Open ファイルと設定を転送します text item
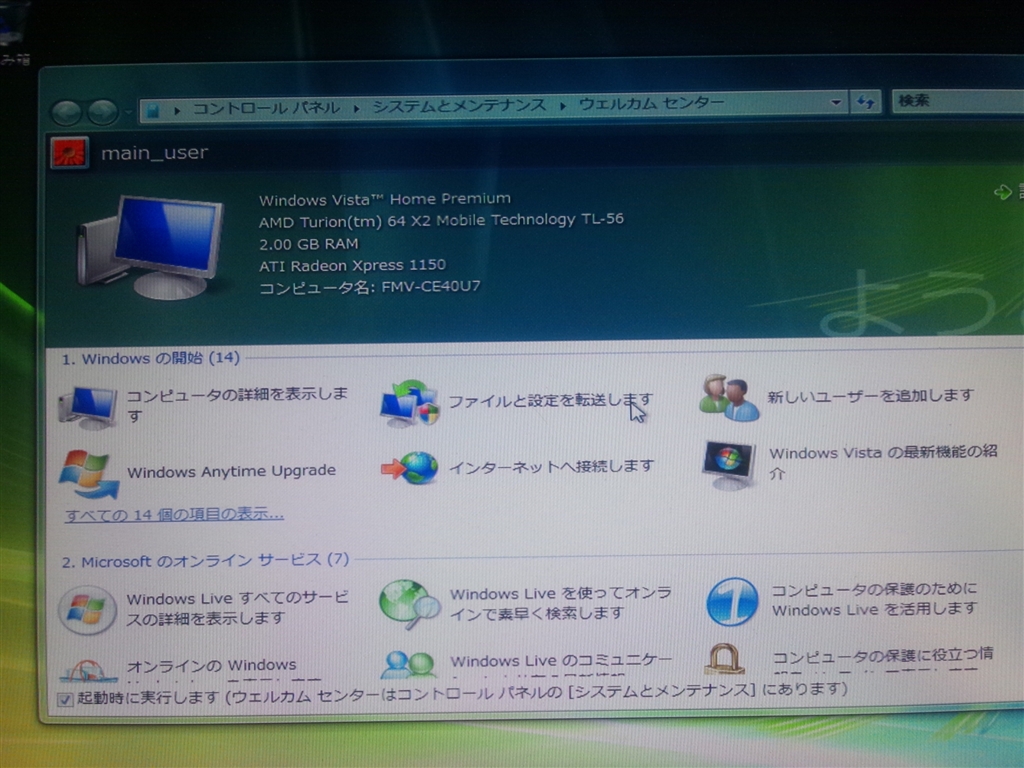 pyautogui.click(x=550, y=400)
